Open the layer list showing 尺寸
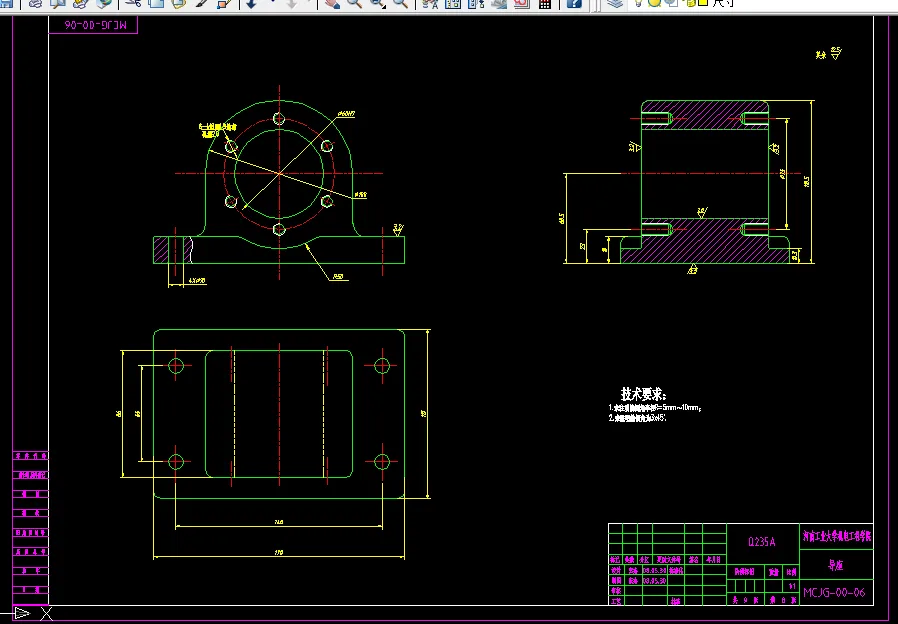This screenshot has width=898, height=624. 724,2
